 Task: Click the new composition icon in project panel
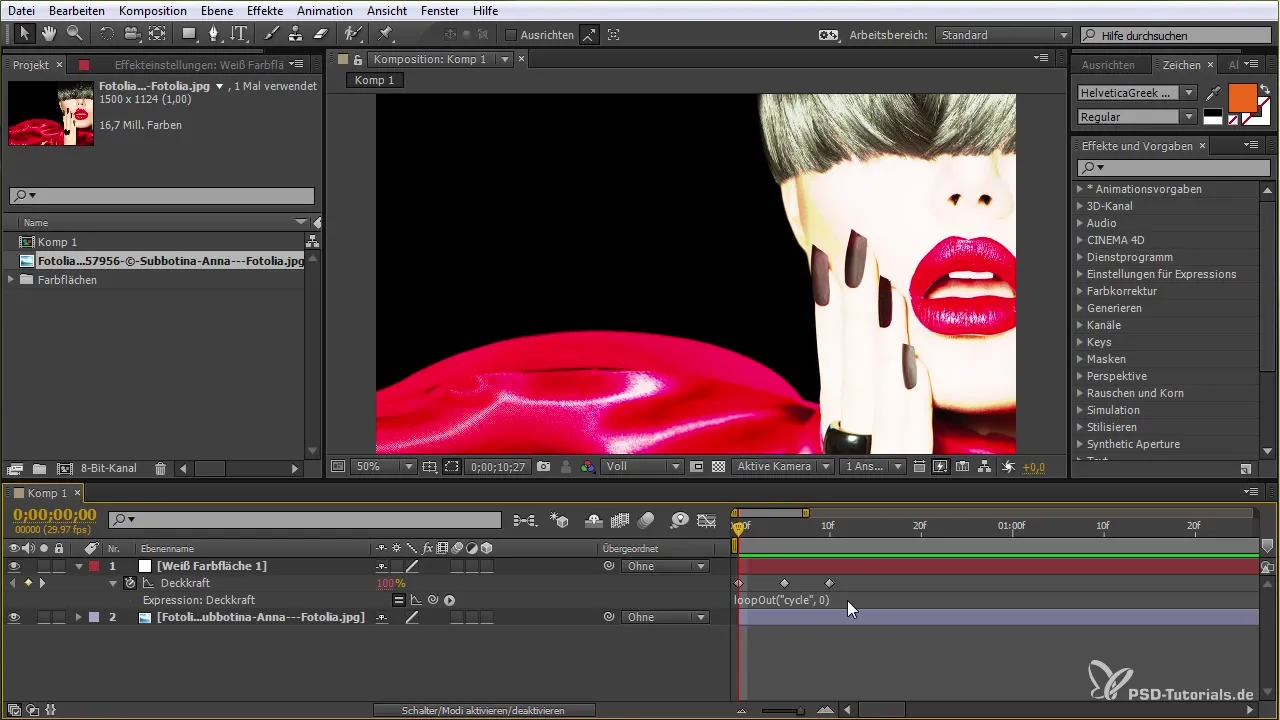pyautogui.click(x=65, y=468)
